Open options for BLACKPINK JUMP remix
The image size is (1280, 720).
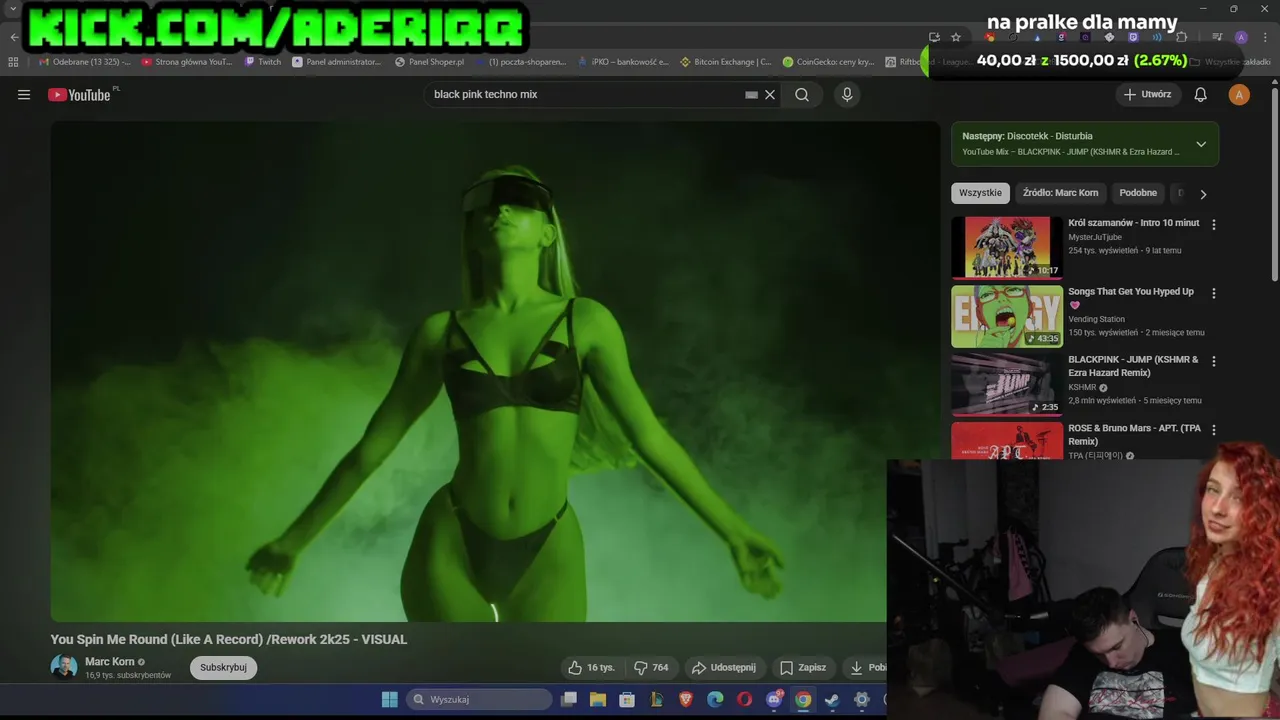pyautogui.click(x=1214, y=362)
